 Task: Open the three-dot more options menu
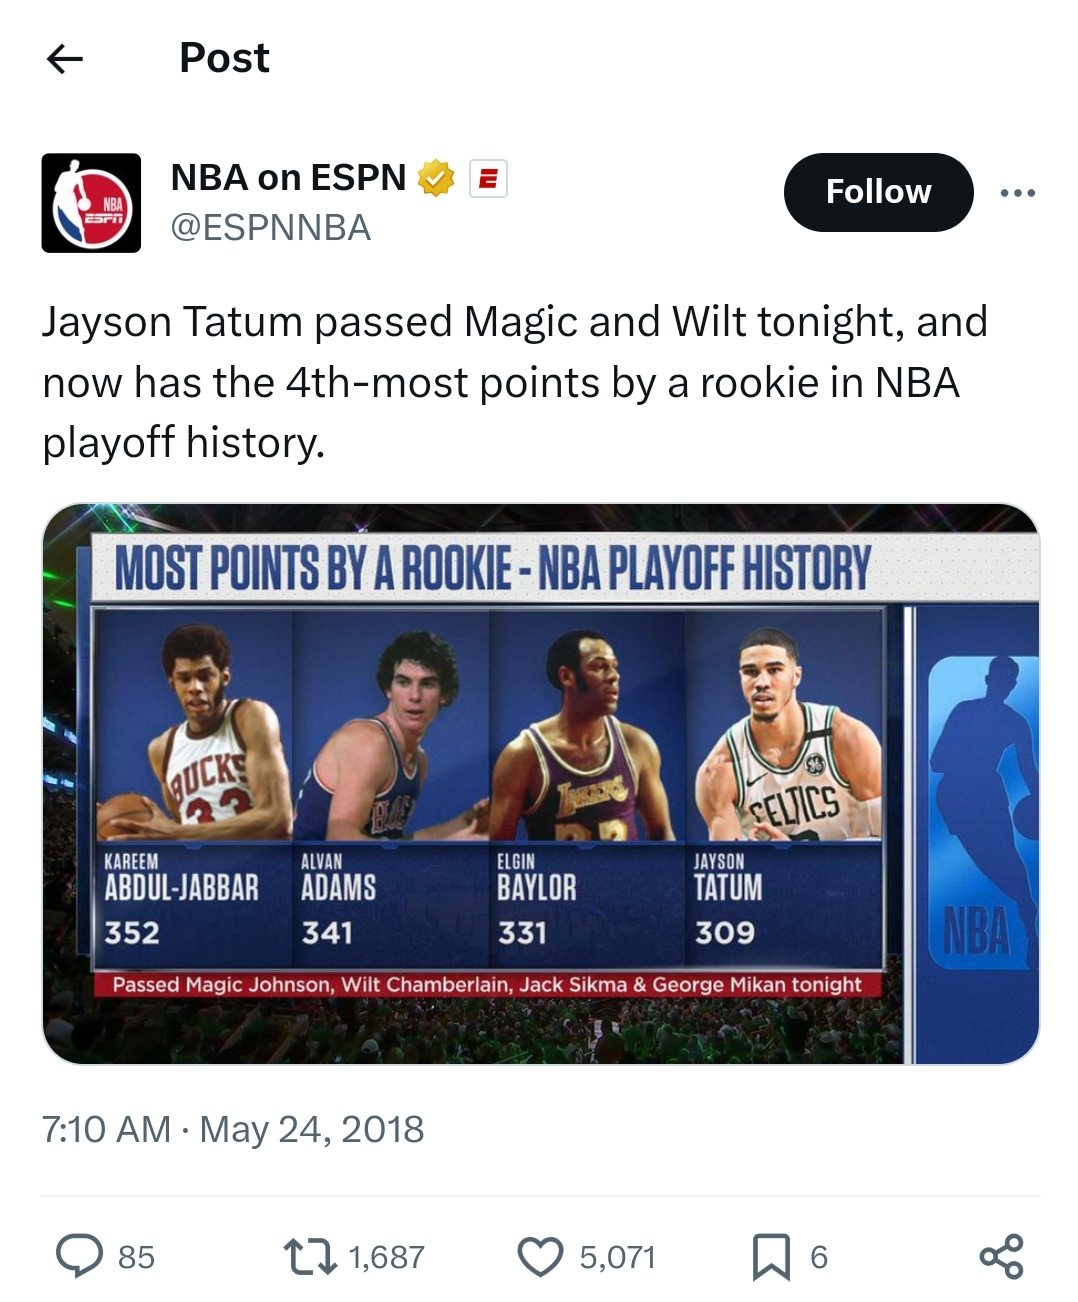[1017, 192]
